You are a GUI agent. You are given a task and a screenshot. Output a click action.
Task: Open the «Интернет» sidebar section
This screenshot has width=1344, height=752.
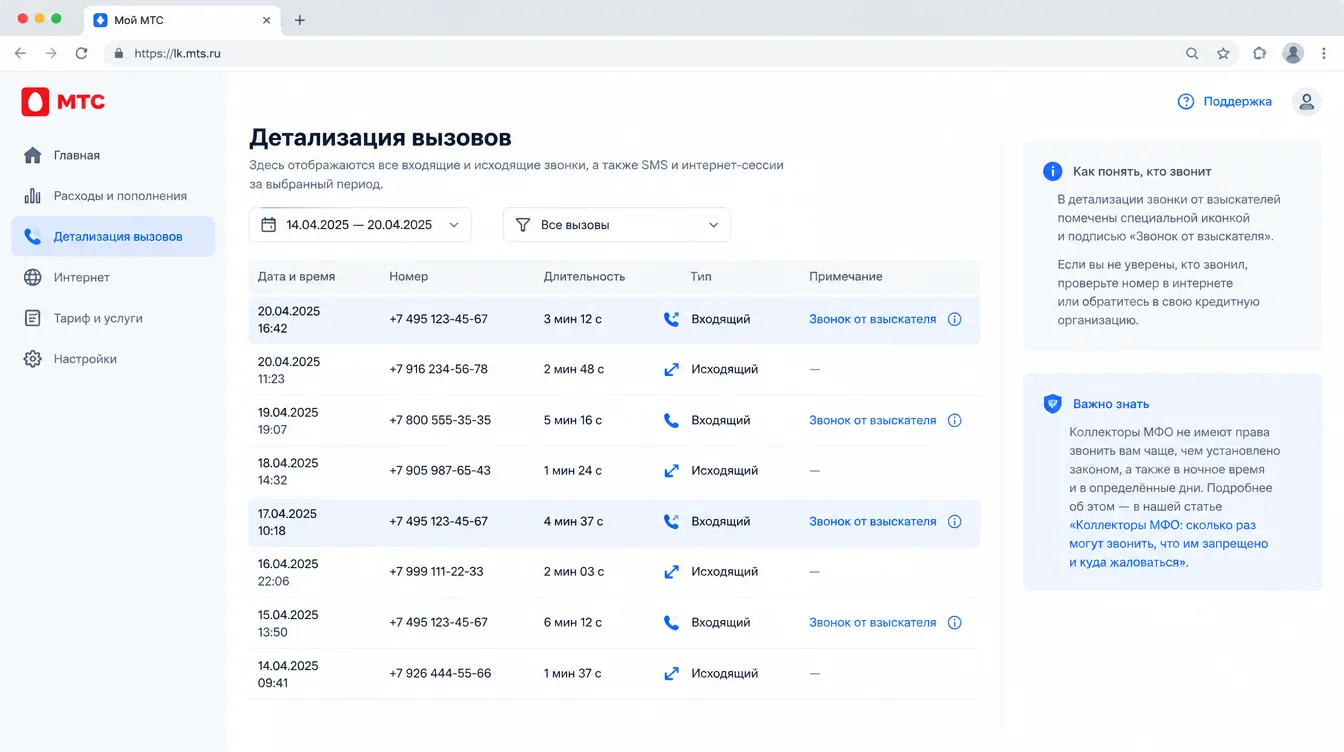[x=113, y=277]
